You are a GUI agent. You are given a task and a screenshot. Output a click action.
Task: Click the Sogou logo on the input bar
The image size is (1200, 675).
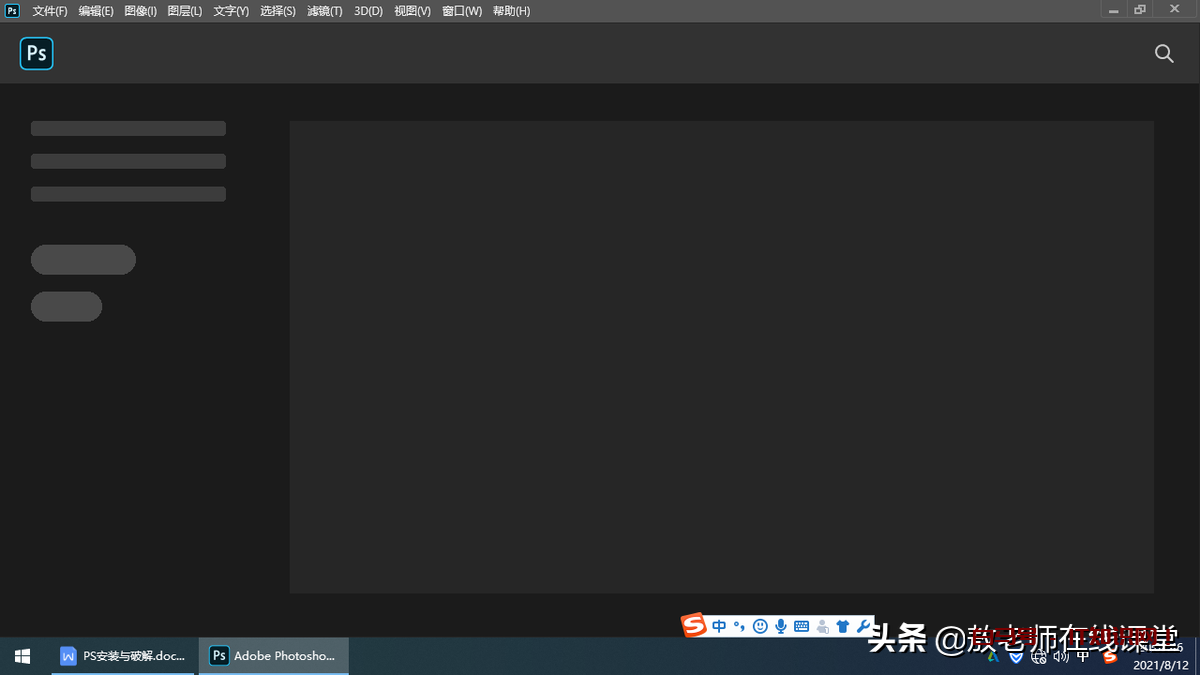pos(694,626)
